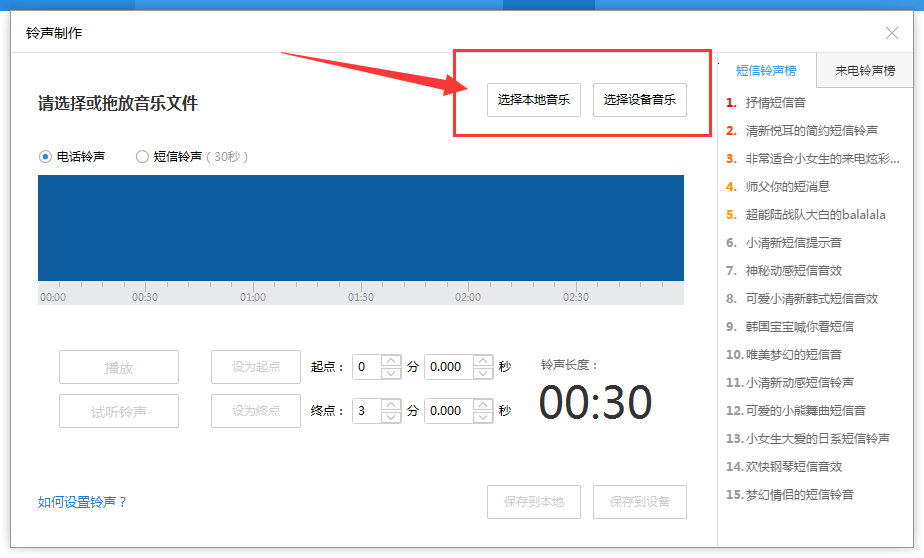924x558 pixels.
Task: Choose the first ranked ringtone 抒情短信音
Action: pos(775,102)
